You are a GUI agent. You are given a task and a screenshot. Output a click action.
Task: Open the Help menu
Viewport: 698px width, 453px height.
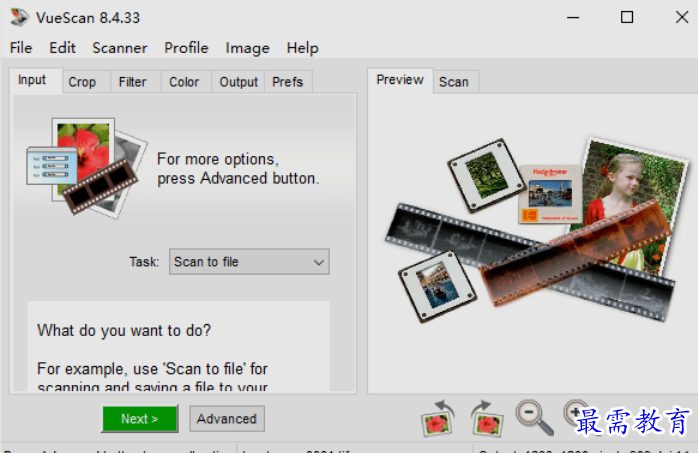302,48
